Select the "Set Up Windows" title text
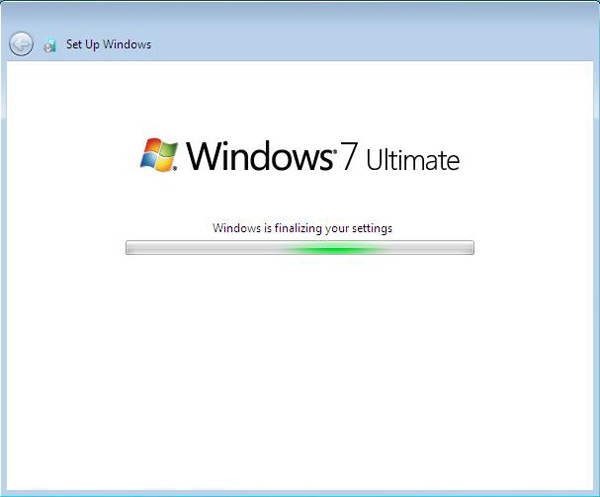Image resolution: width=600 pixels, height=497 pixels. 109,45
